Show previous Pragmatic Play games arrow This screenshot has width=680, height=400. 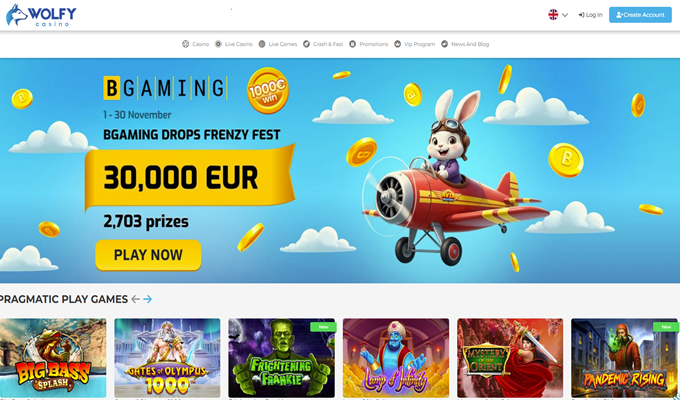[136, 299]
